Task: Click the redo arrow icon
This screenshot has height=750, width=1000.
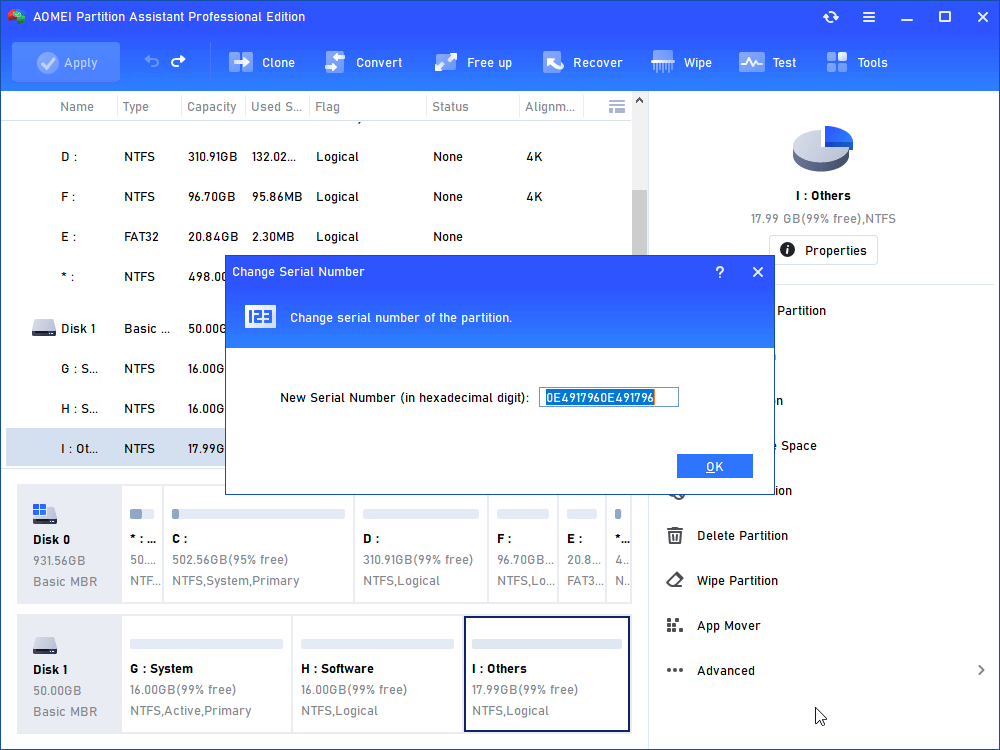Action: [x=178, y=62]
